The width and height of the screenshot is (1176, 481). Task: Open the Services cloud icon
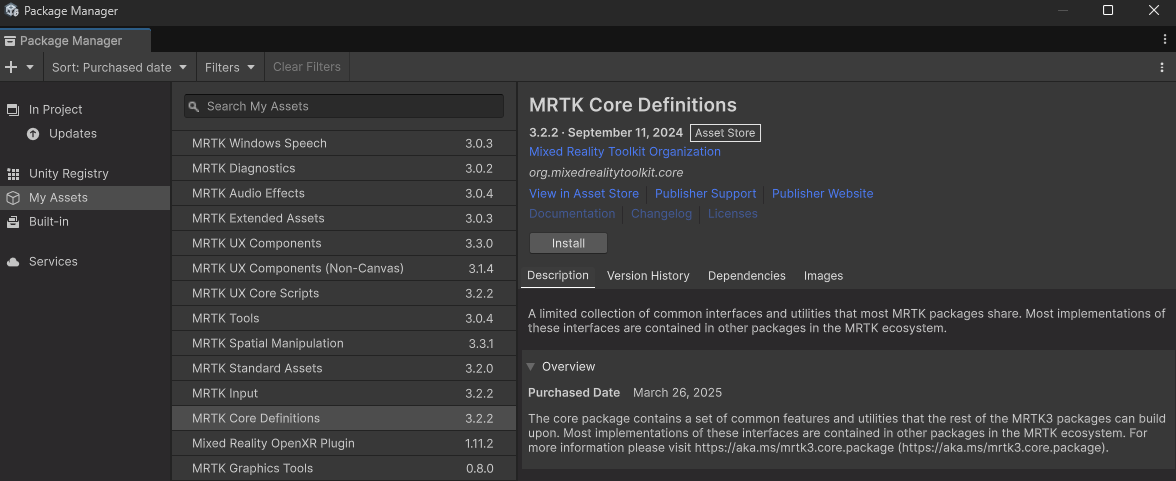[x=13, y=262]
